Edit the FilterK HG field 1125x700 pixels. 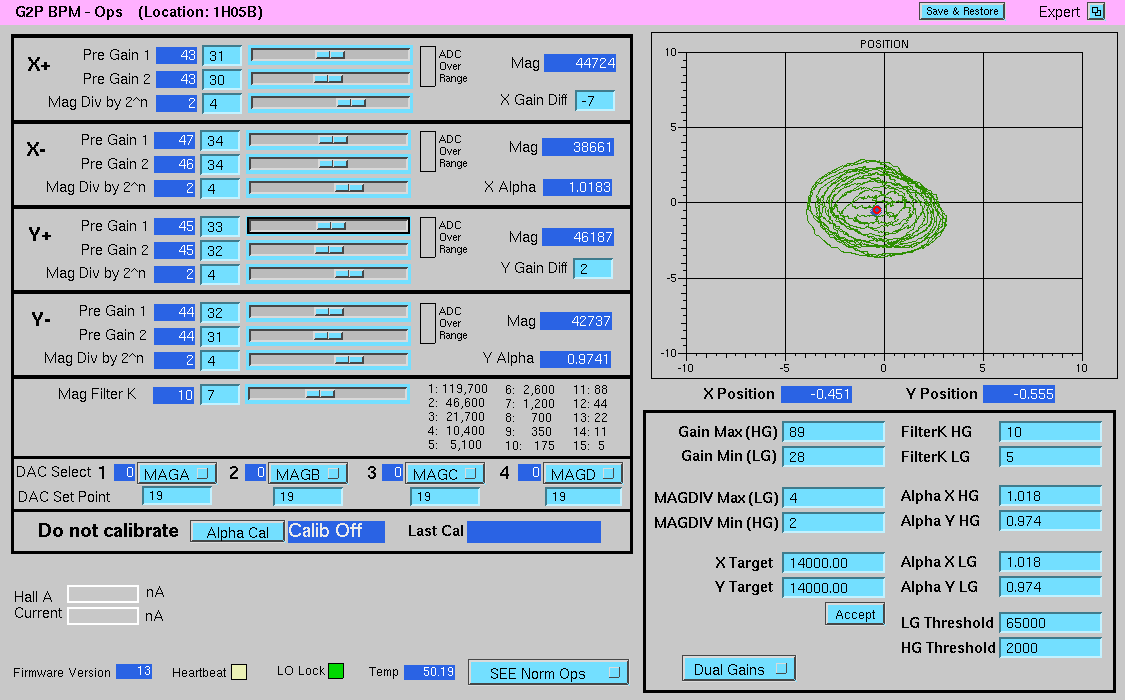pos(1050,432)
